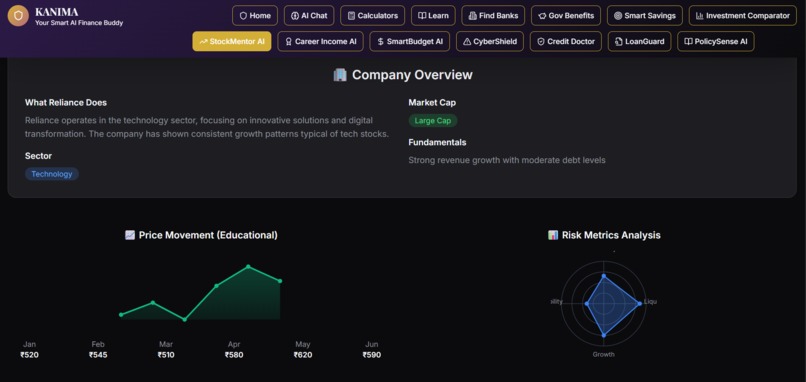Click the ₹580 April price value

click(234, 355)
